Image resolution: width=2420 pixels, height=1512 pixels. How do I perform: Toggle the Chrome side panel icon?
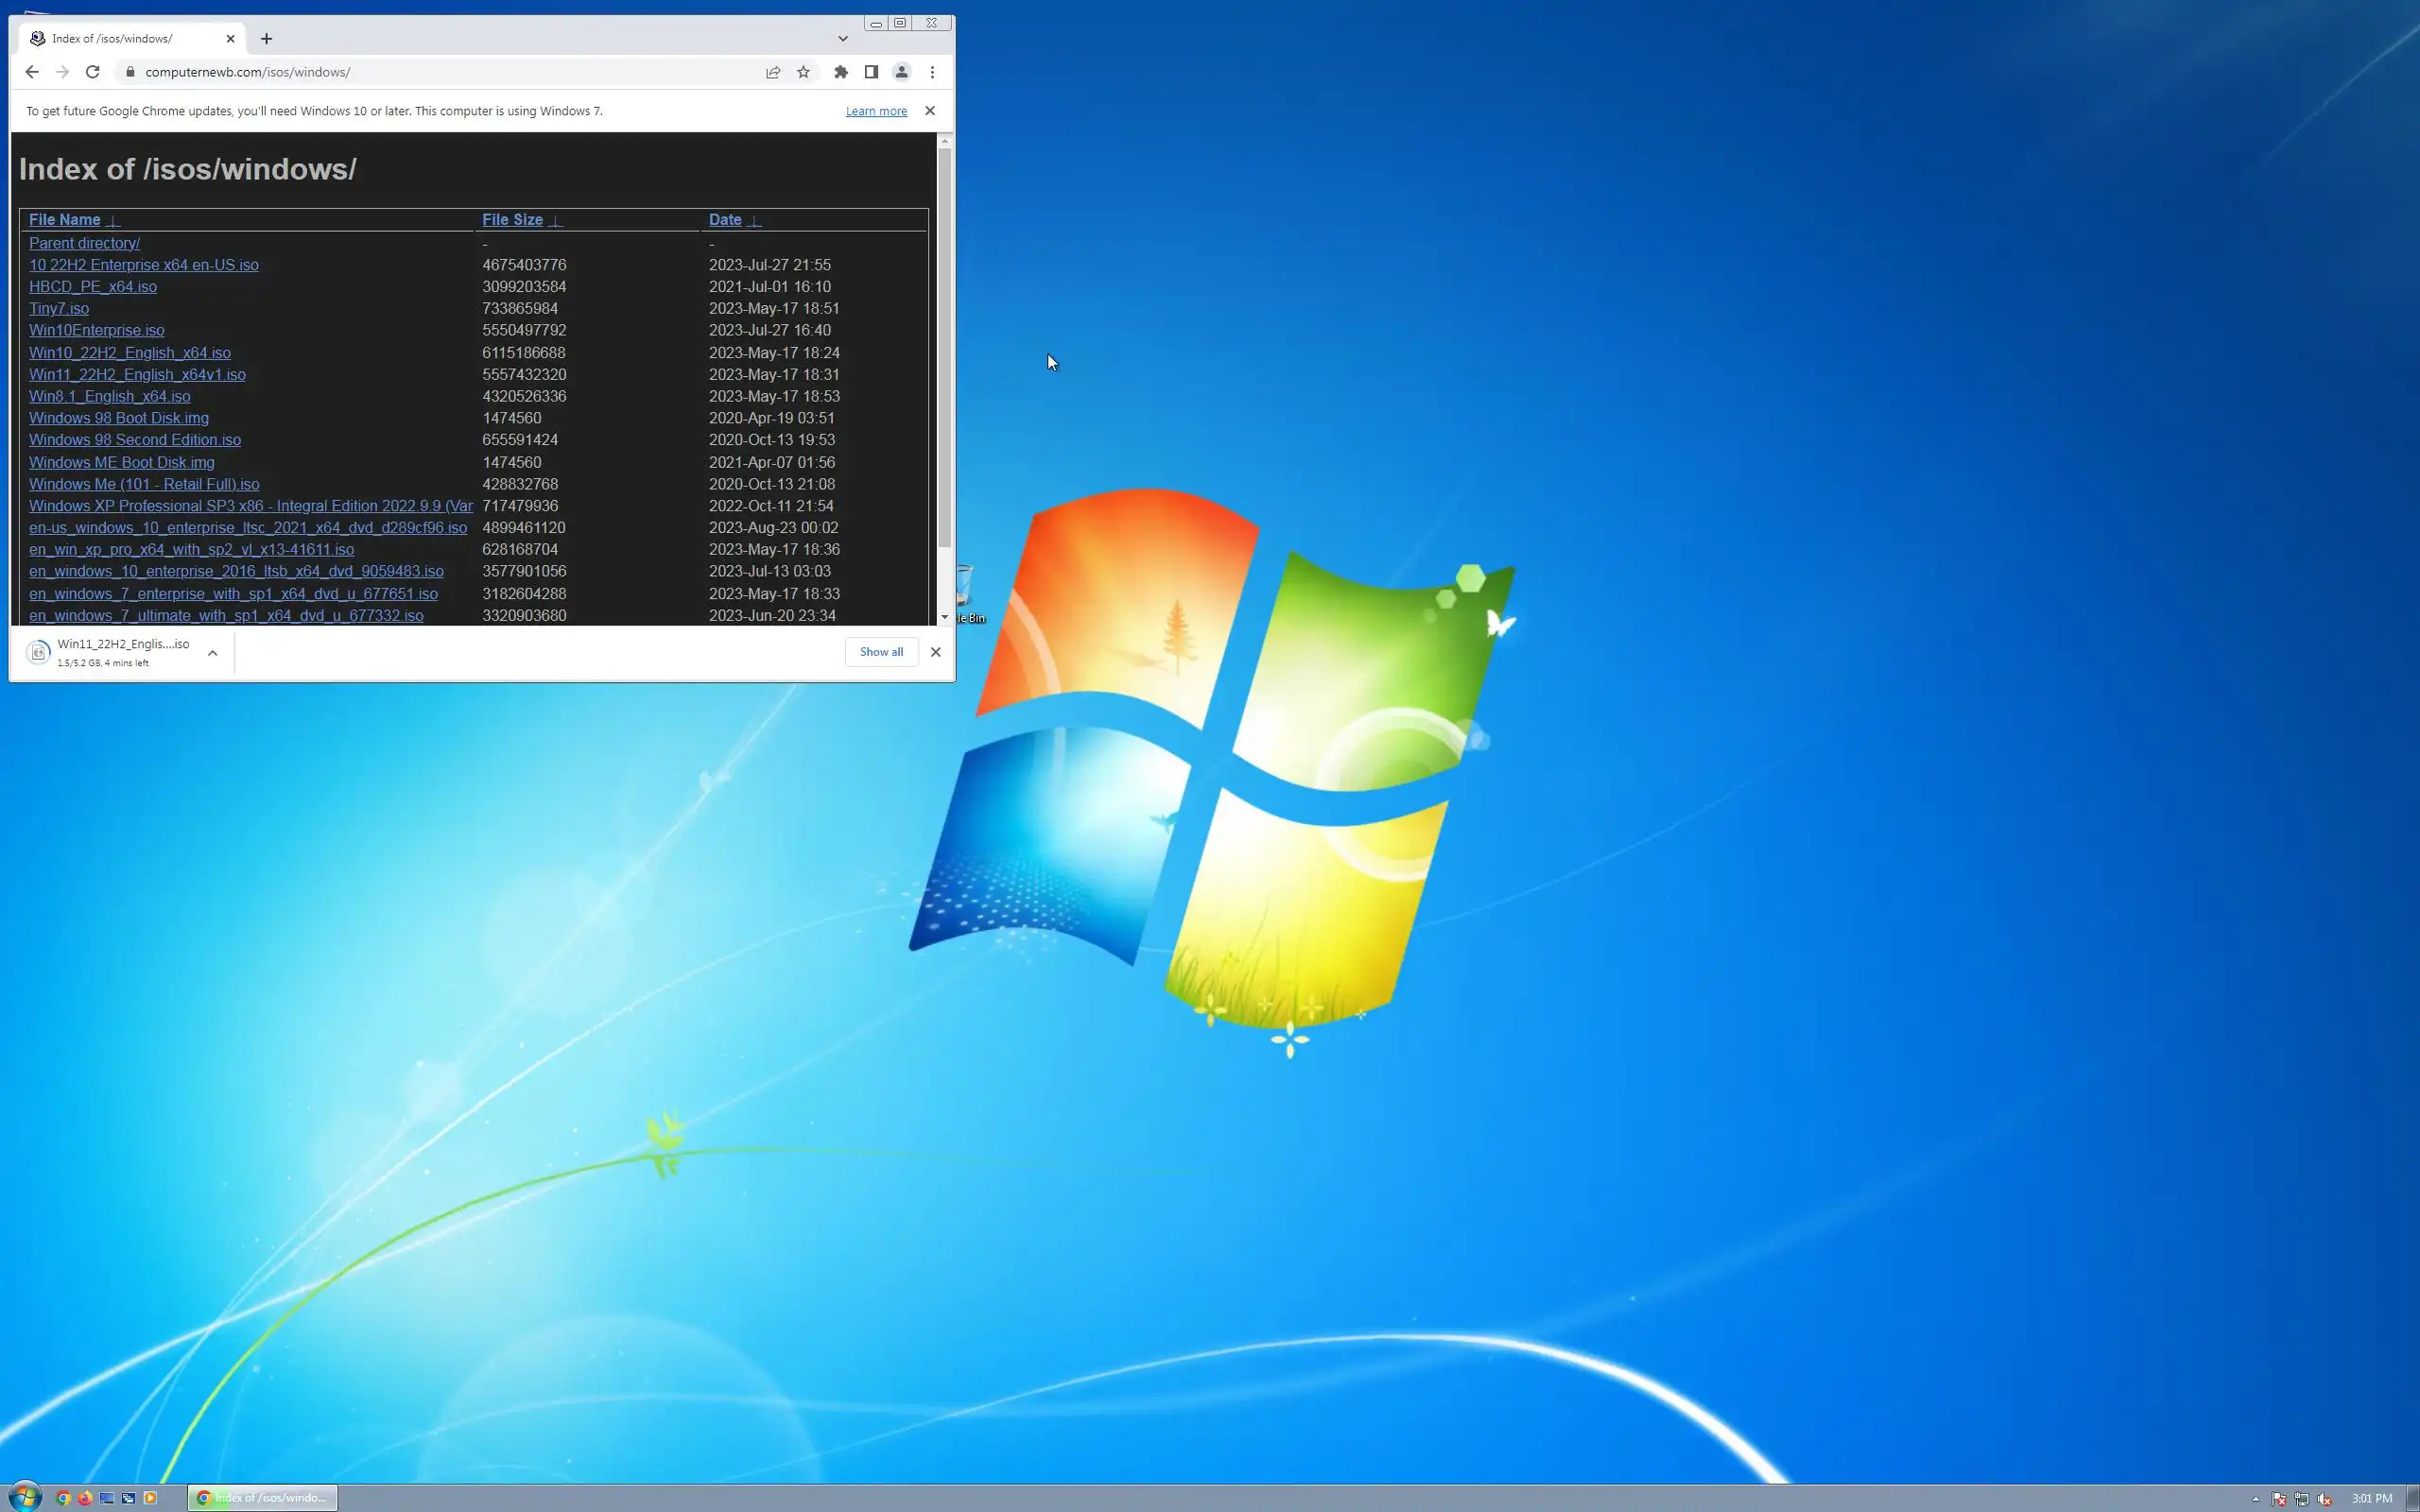click(871, 72)
